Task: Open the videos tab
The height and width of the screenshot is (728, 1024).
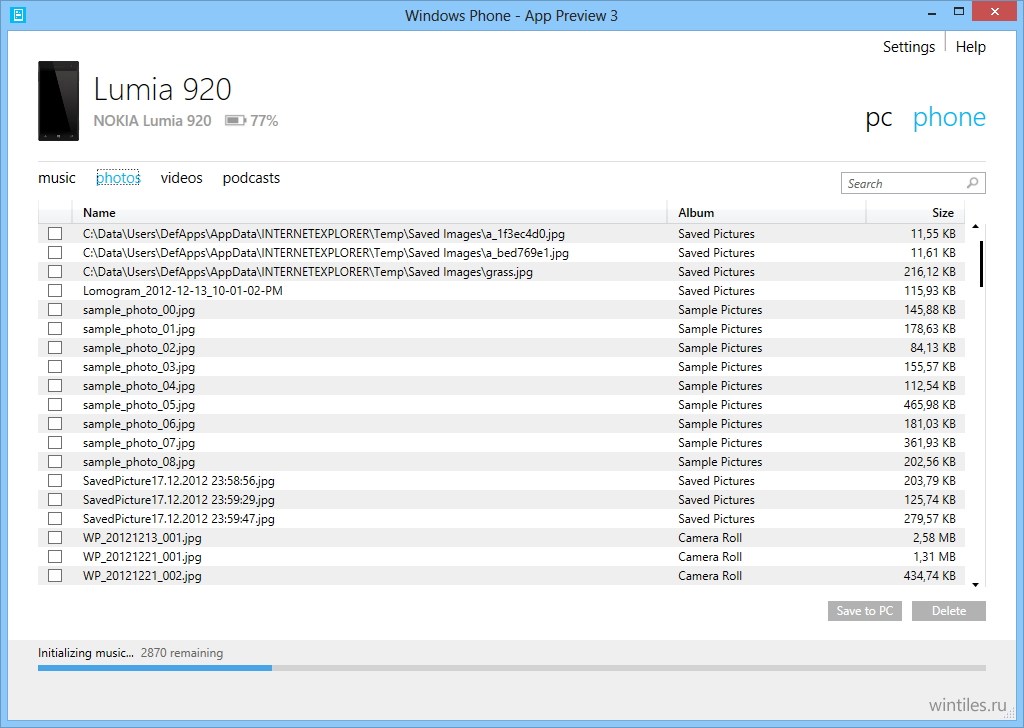Action: (182, 178)
